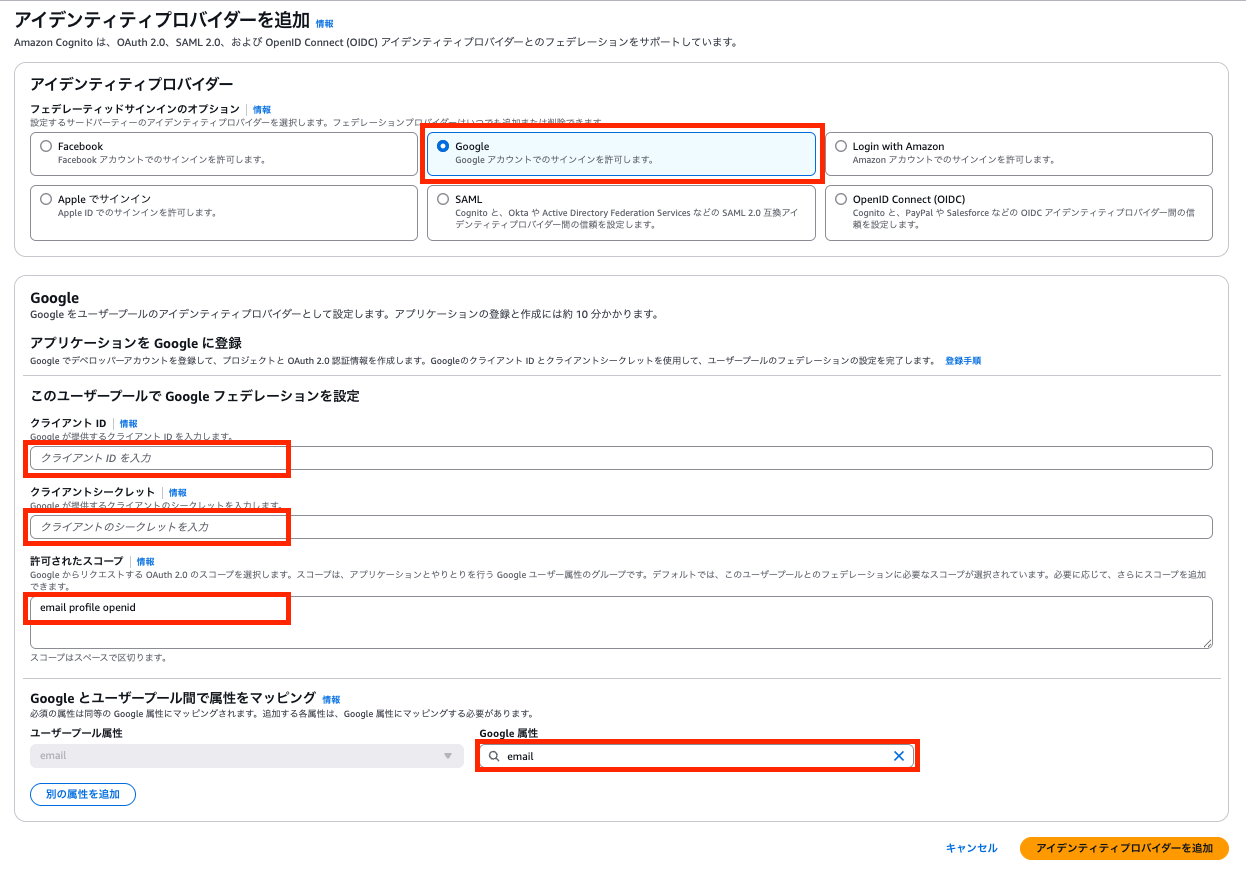Click キャンセル to abort setup
Viewport: 1246px width, 873px height.
click(970, 847)
